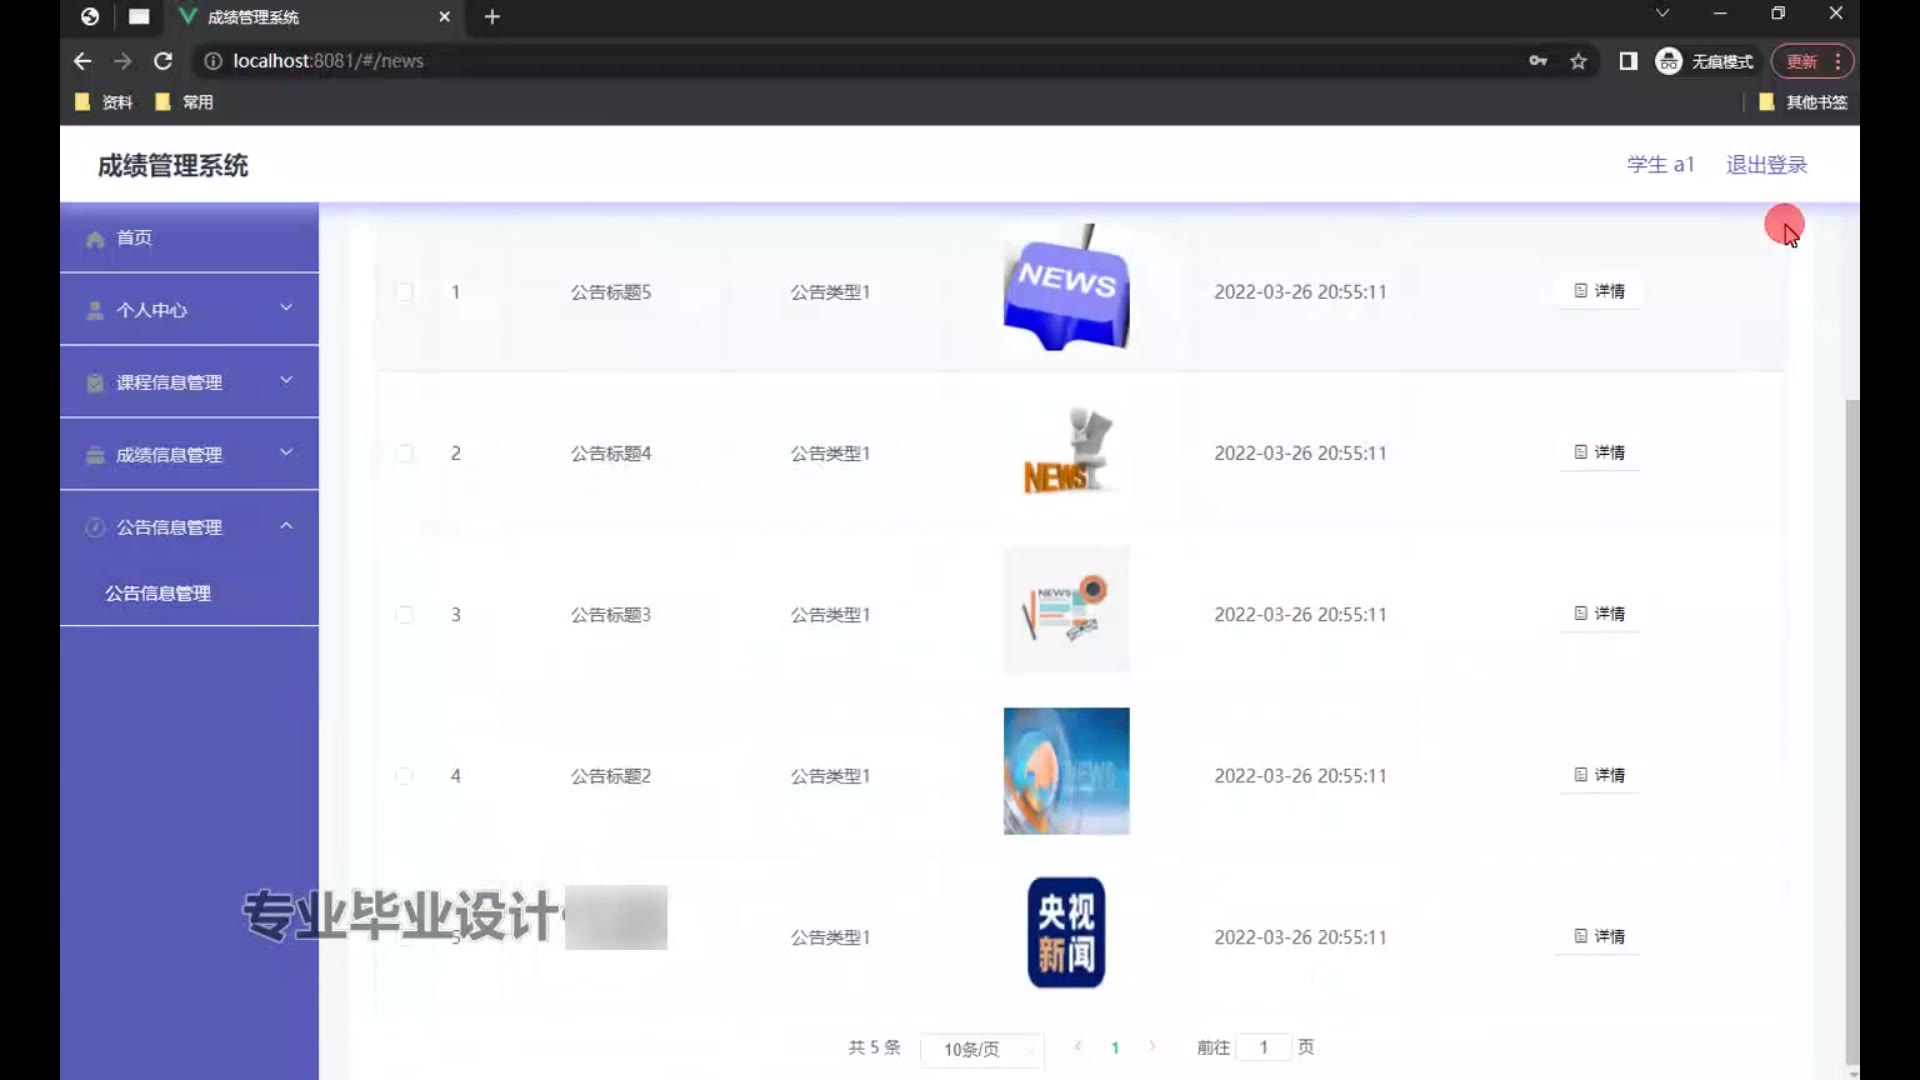Check the checkbox for row 公告标题5

tap(405, 292)
